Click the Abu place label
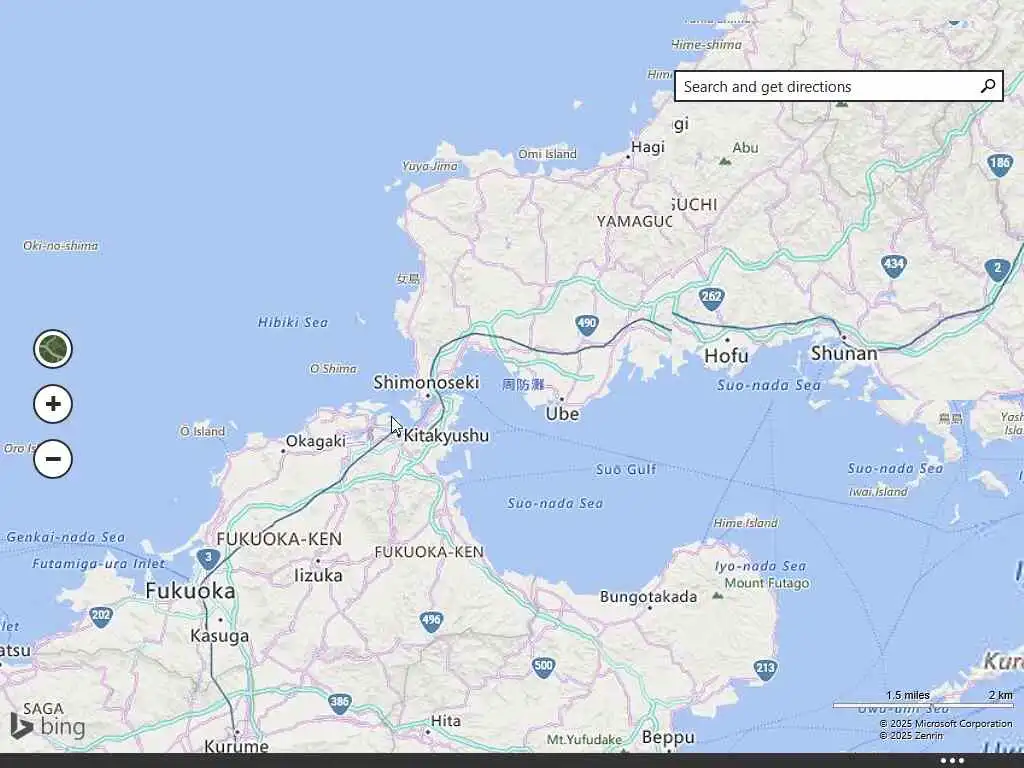This screenshot has height=768, width=1024. tap(745, 148)
